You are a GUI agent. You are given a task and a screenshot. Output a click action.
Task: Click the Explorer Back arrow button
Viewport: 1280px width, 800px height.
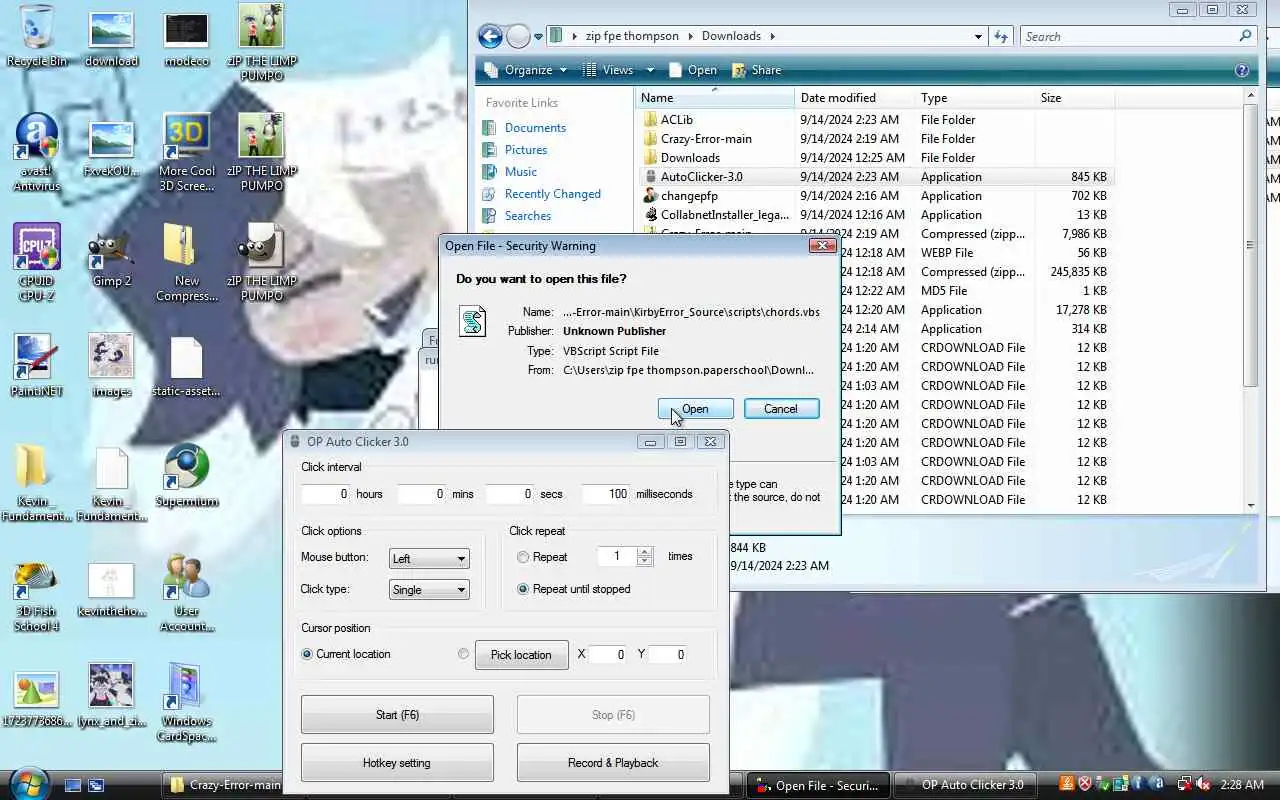pyautogui.click(x=490, y=37)
